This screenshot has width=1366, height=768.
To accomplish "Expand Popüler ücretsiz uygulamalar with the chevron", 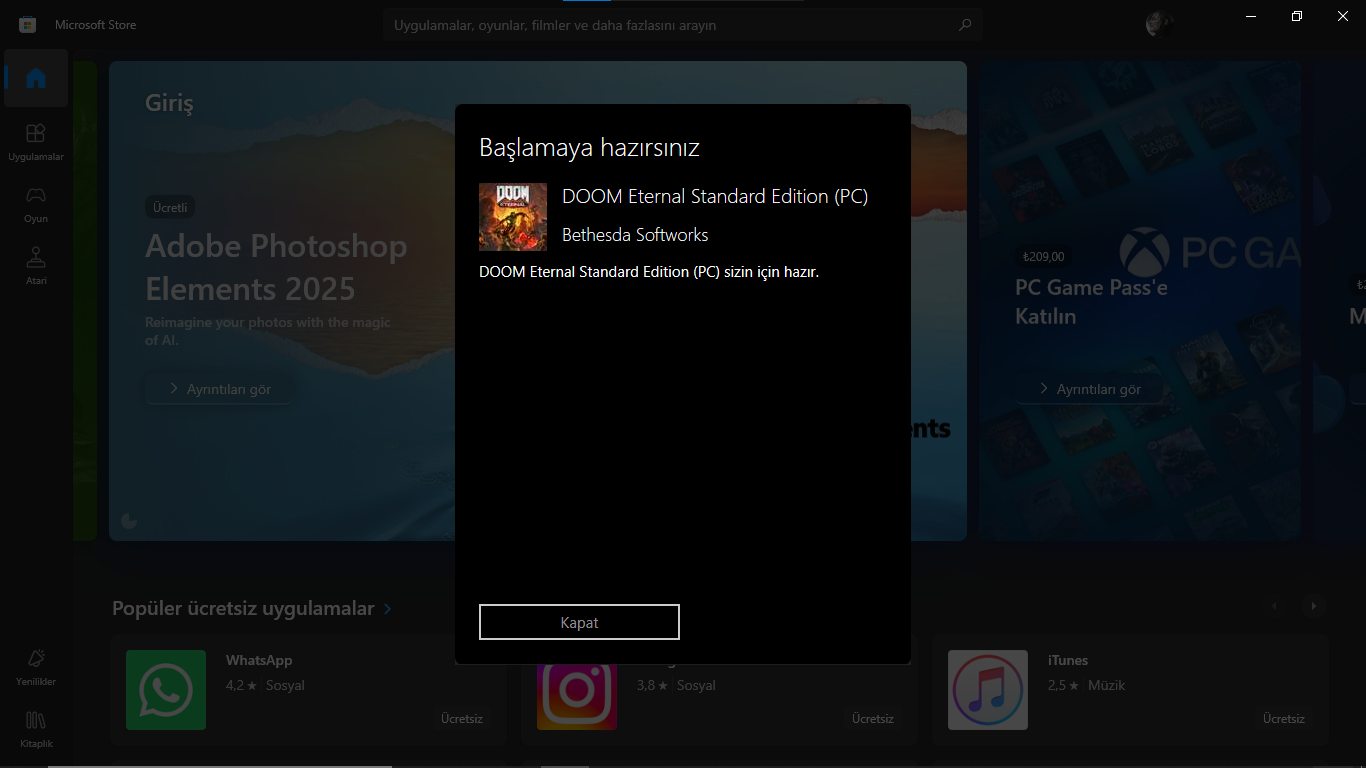I will (x=388, y=608).
